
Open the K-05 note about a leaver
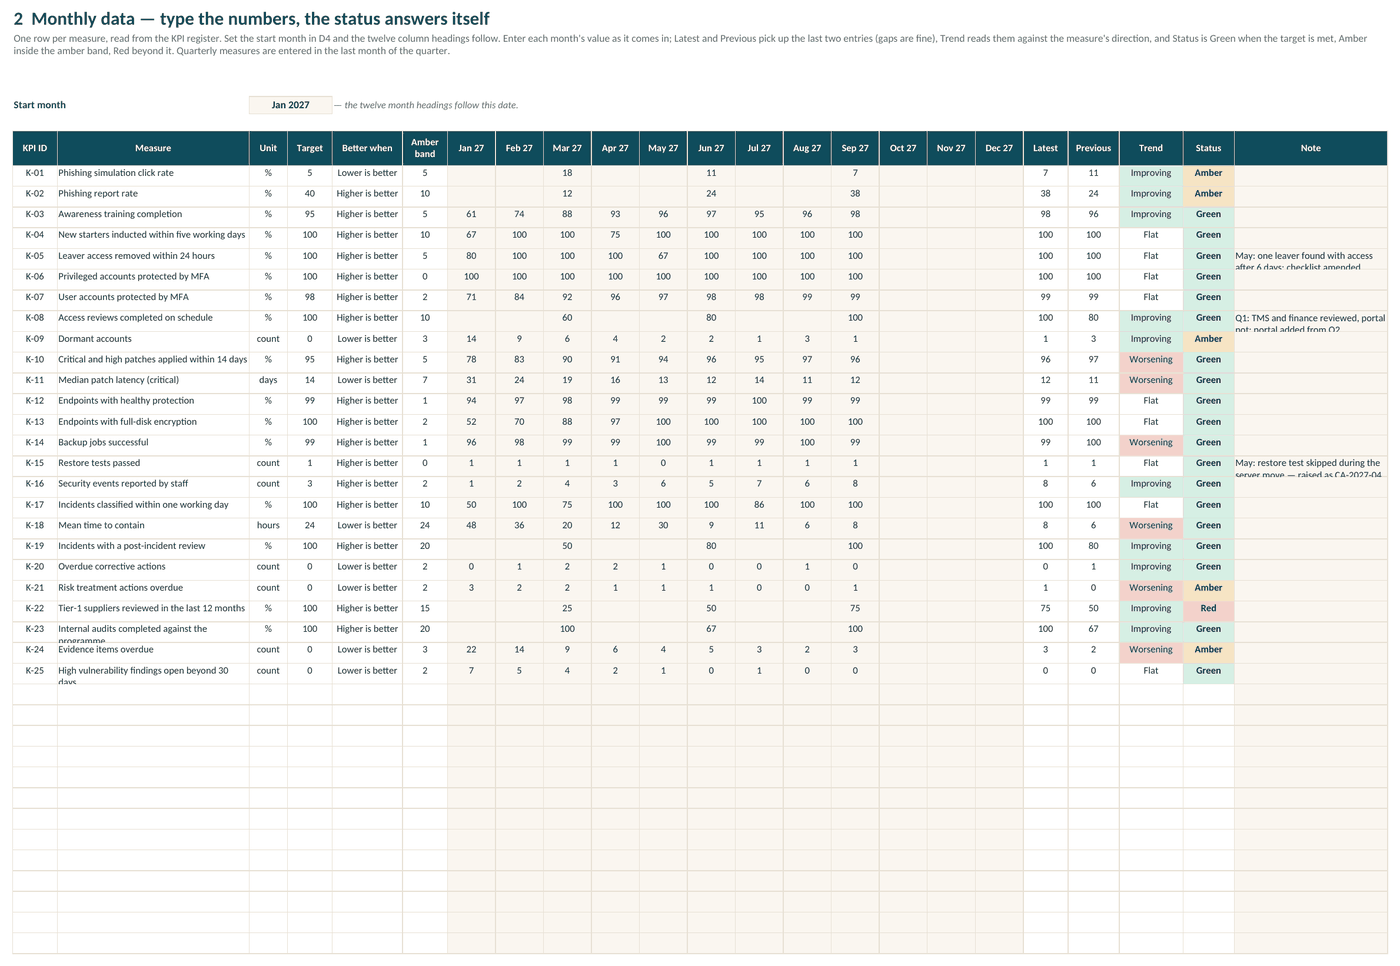1310,257
